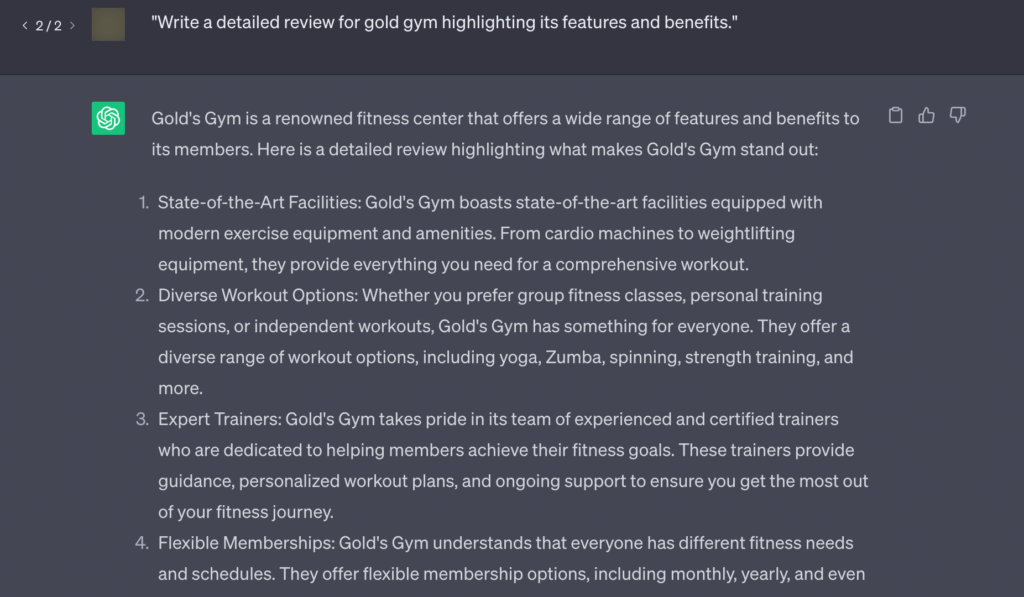This screenshot has height=597, width=1024.
Task: Click the "Diverse Workout Options" list heading
Action: 256,295
